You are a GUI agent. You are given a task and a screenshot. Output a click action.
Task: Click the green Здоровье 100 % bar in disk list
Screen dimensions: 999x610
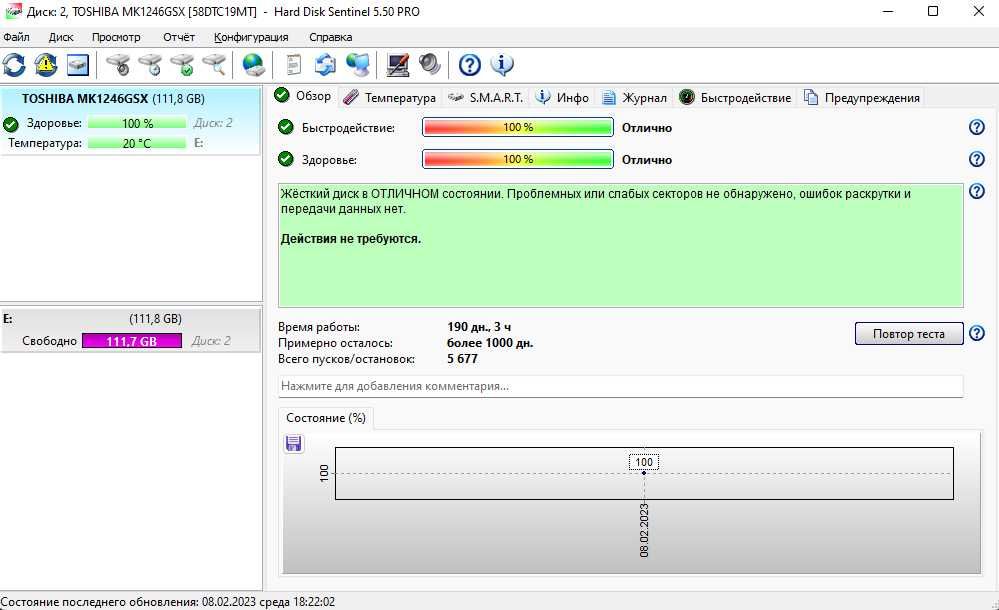pos(137,123)
